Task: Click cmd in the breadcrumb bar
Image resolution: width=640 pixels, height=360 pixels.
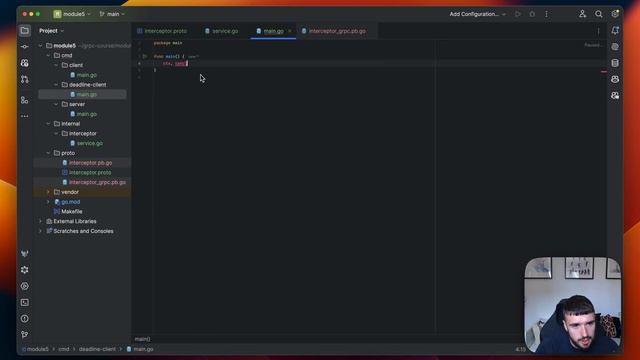Action: click(64, 349)
